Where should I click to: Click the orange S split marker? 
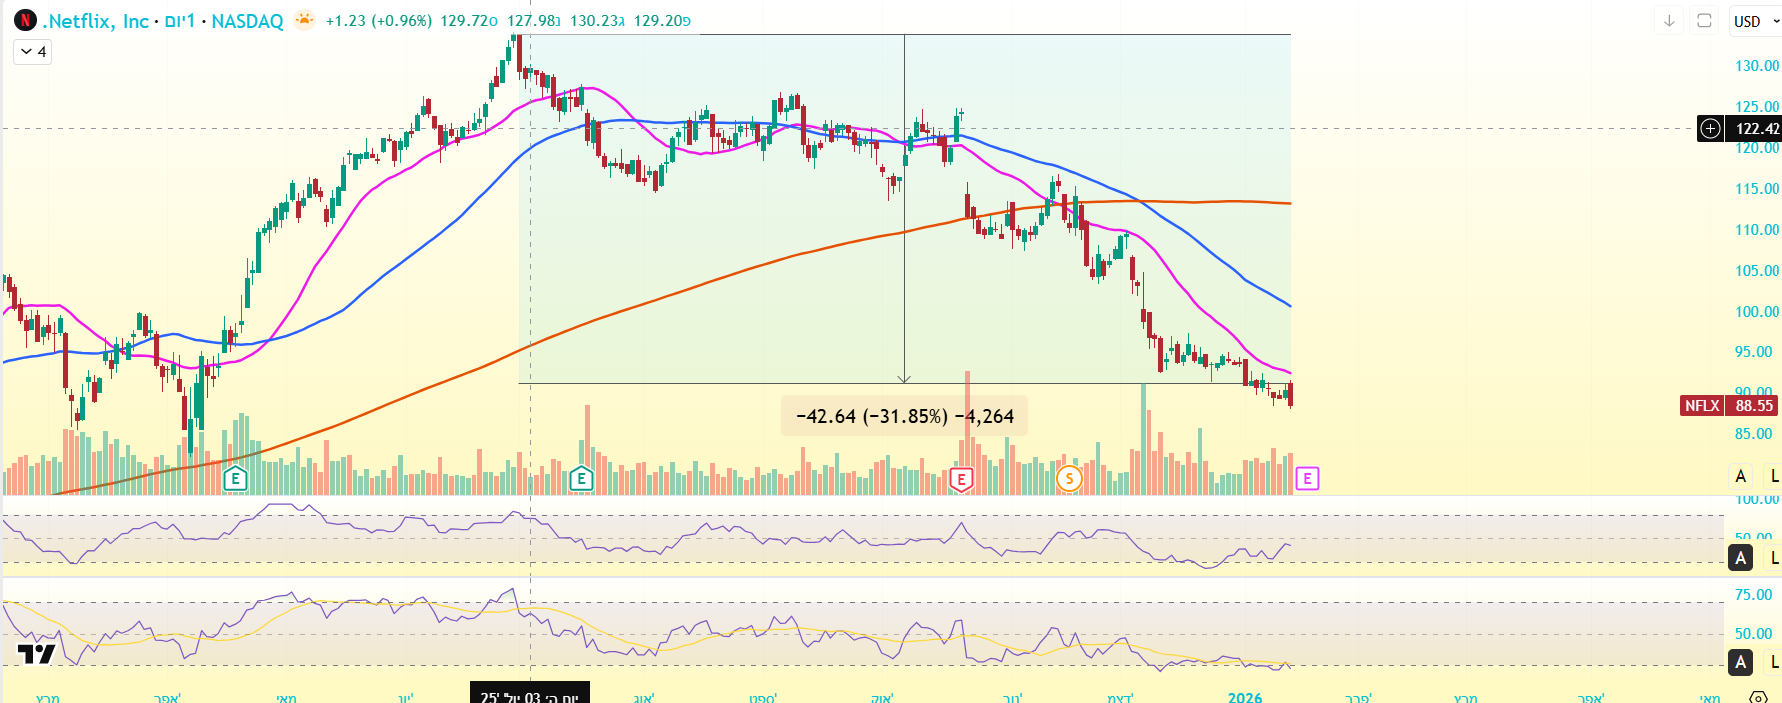click(1069, 479)
